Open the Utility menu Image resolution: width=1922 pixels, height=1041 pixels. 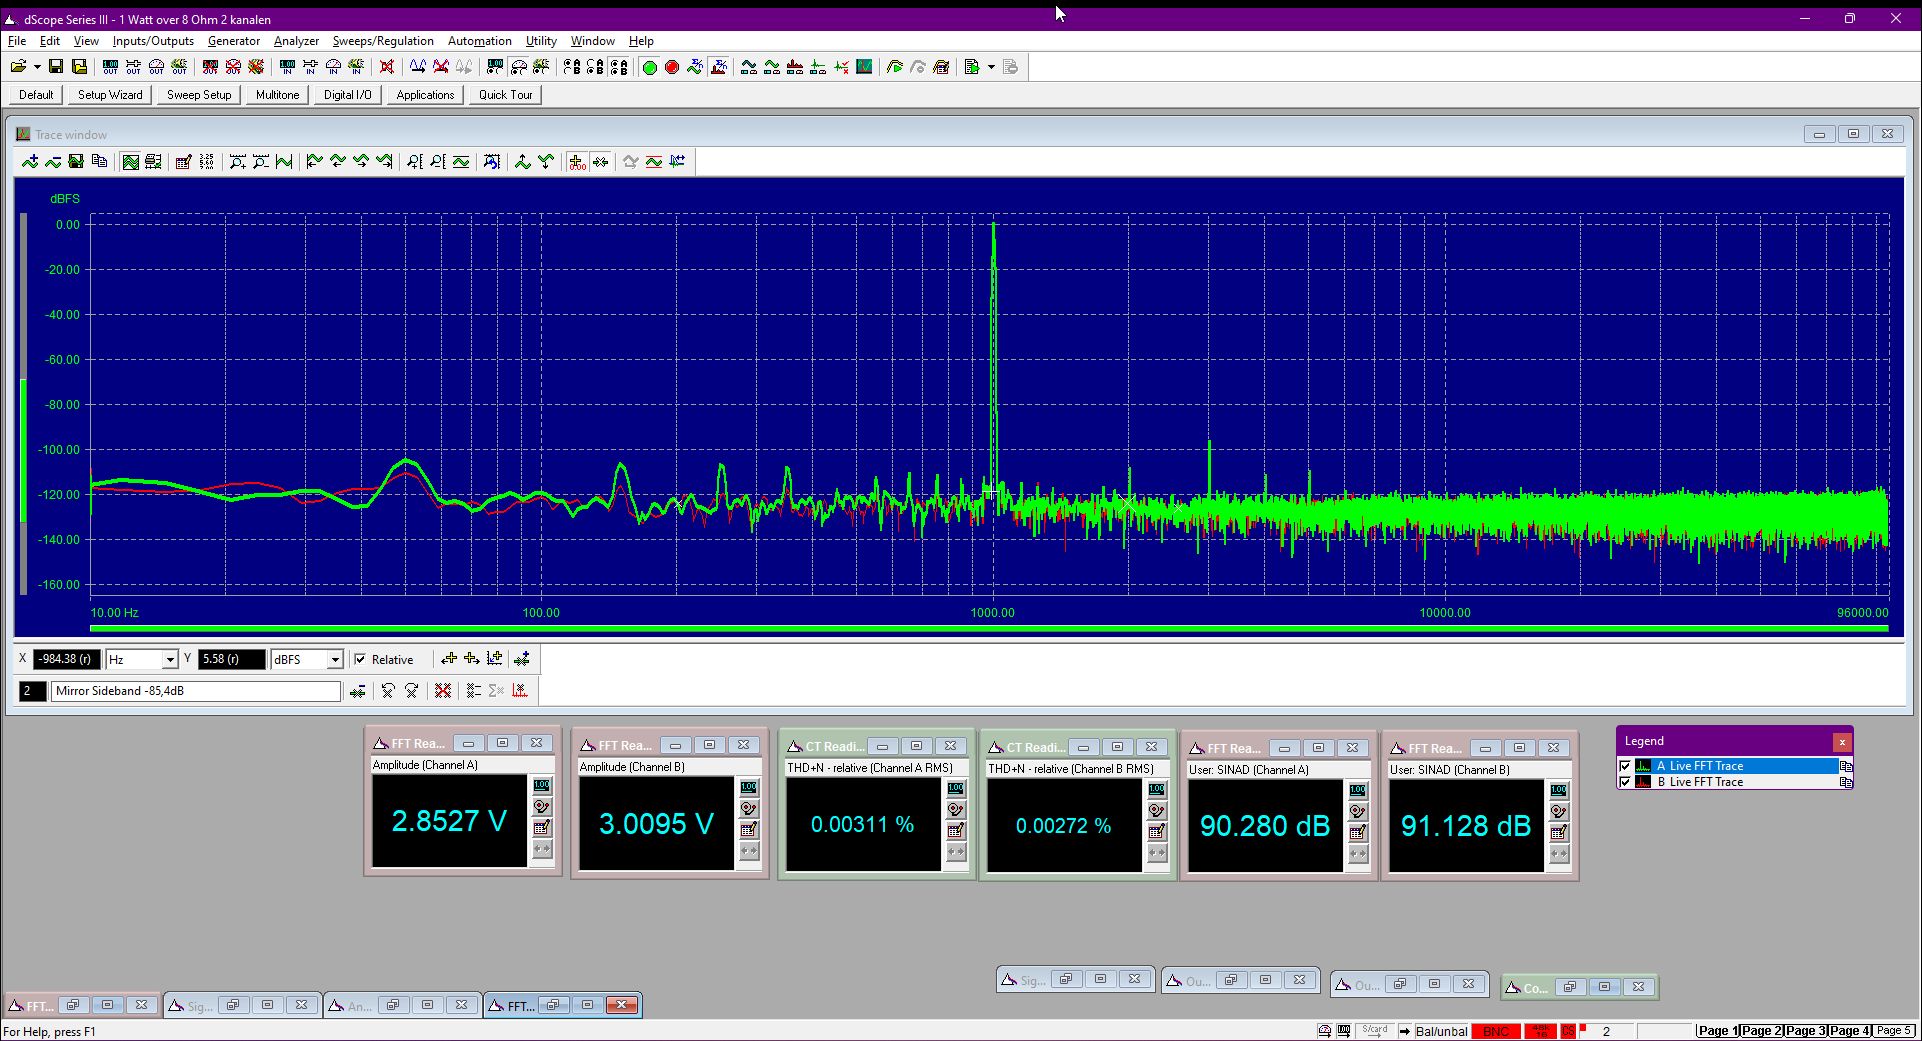[x=541, y=41]
